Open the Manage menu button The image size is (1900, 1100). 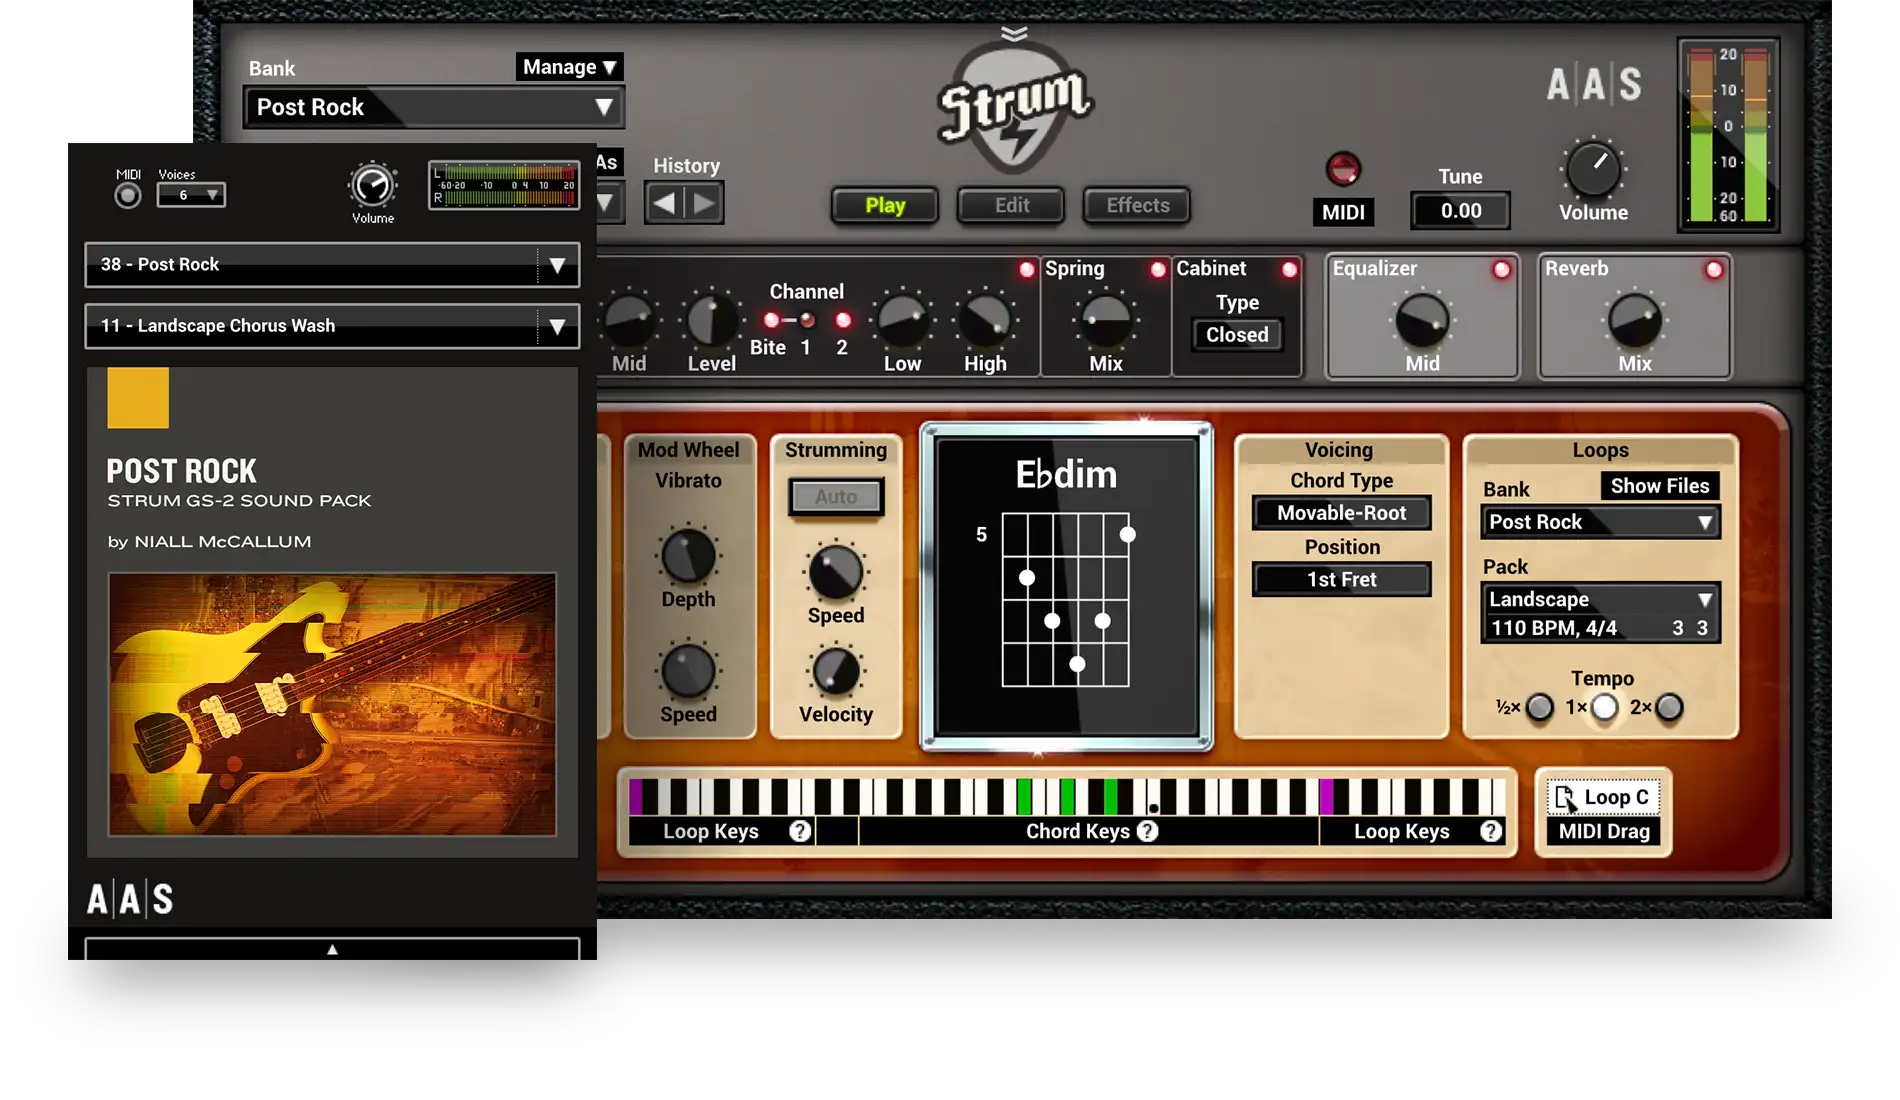click(568, 67)
